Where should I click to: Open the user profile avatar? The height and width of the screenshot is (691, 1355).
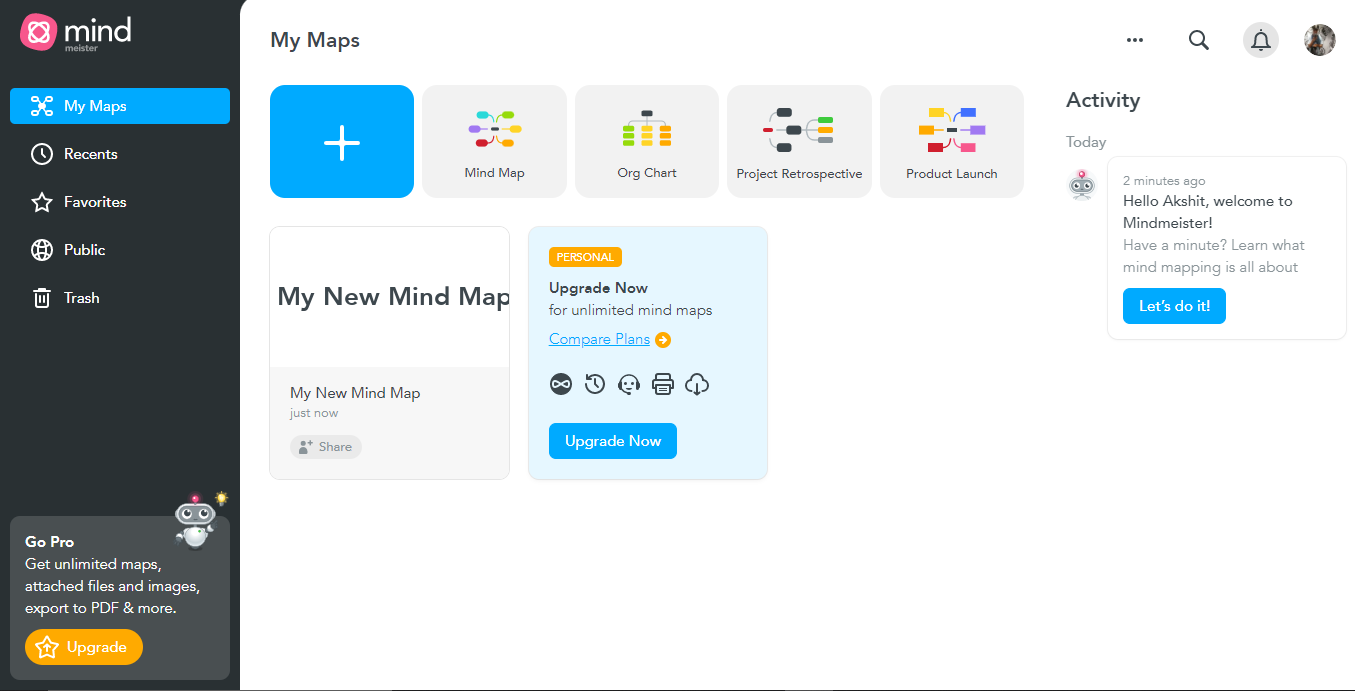click(1320, 40)
